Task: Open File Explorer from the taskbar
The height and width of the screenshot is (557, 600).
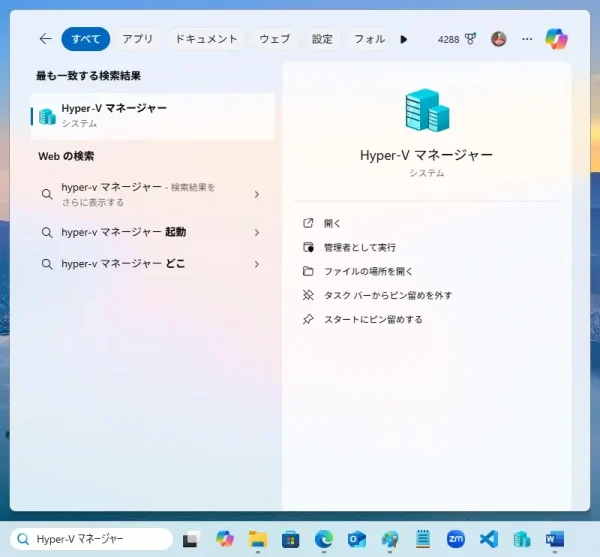Action: pyautogui.click(x=258, y=539)
